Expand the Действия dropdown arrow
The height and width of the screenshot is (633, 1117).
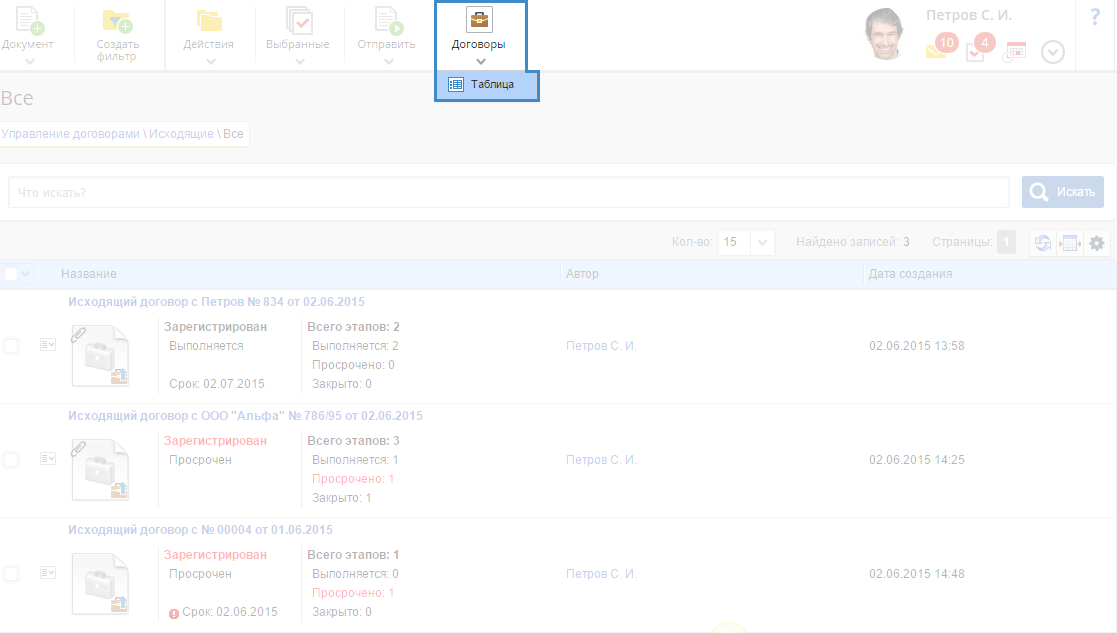pyautogui.click(x=210, y=61)
